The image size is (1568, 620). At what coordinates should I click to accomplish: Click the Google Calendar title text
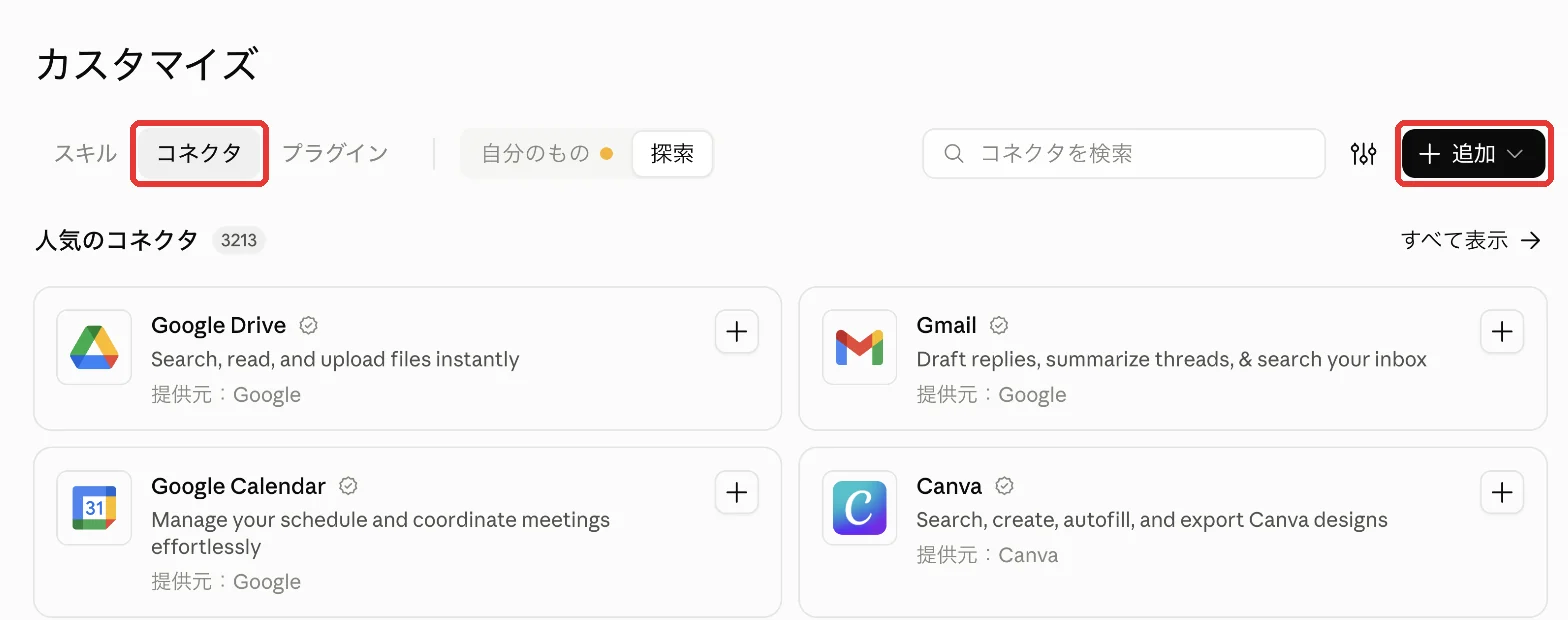click(x=238, y=486)
